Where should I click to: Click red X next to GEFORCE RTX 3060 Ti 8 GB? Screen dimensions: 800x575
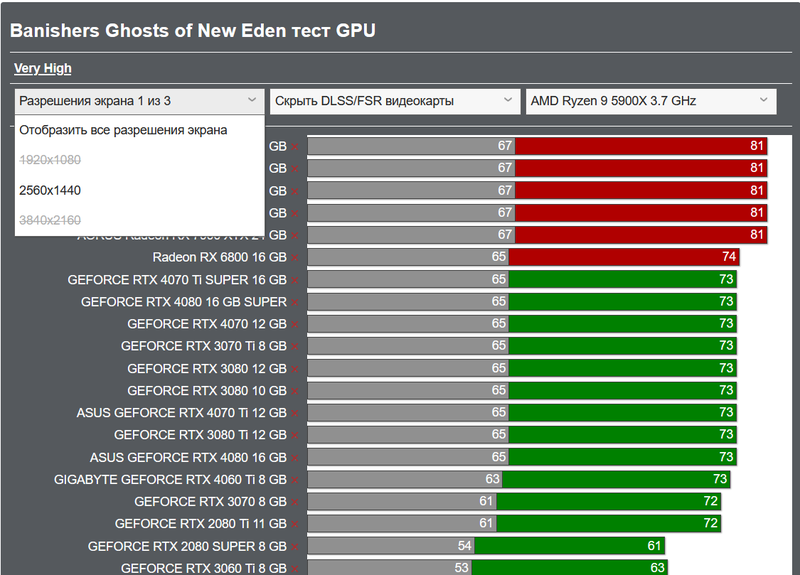coord(295,569)
